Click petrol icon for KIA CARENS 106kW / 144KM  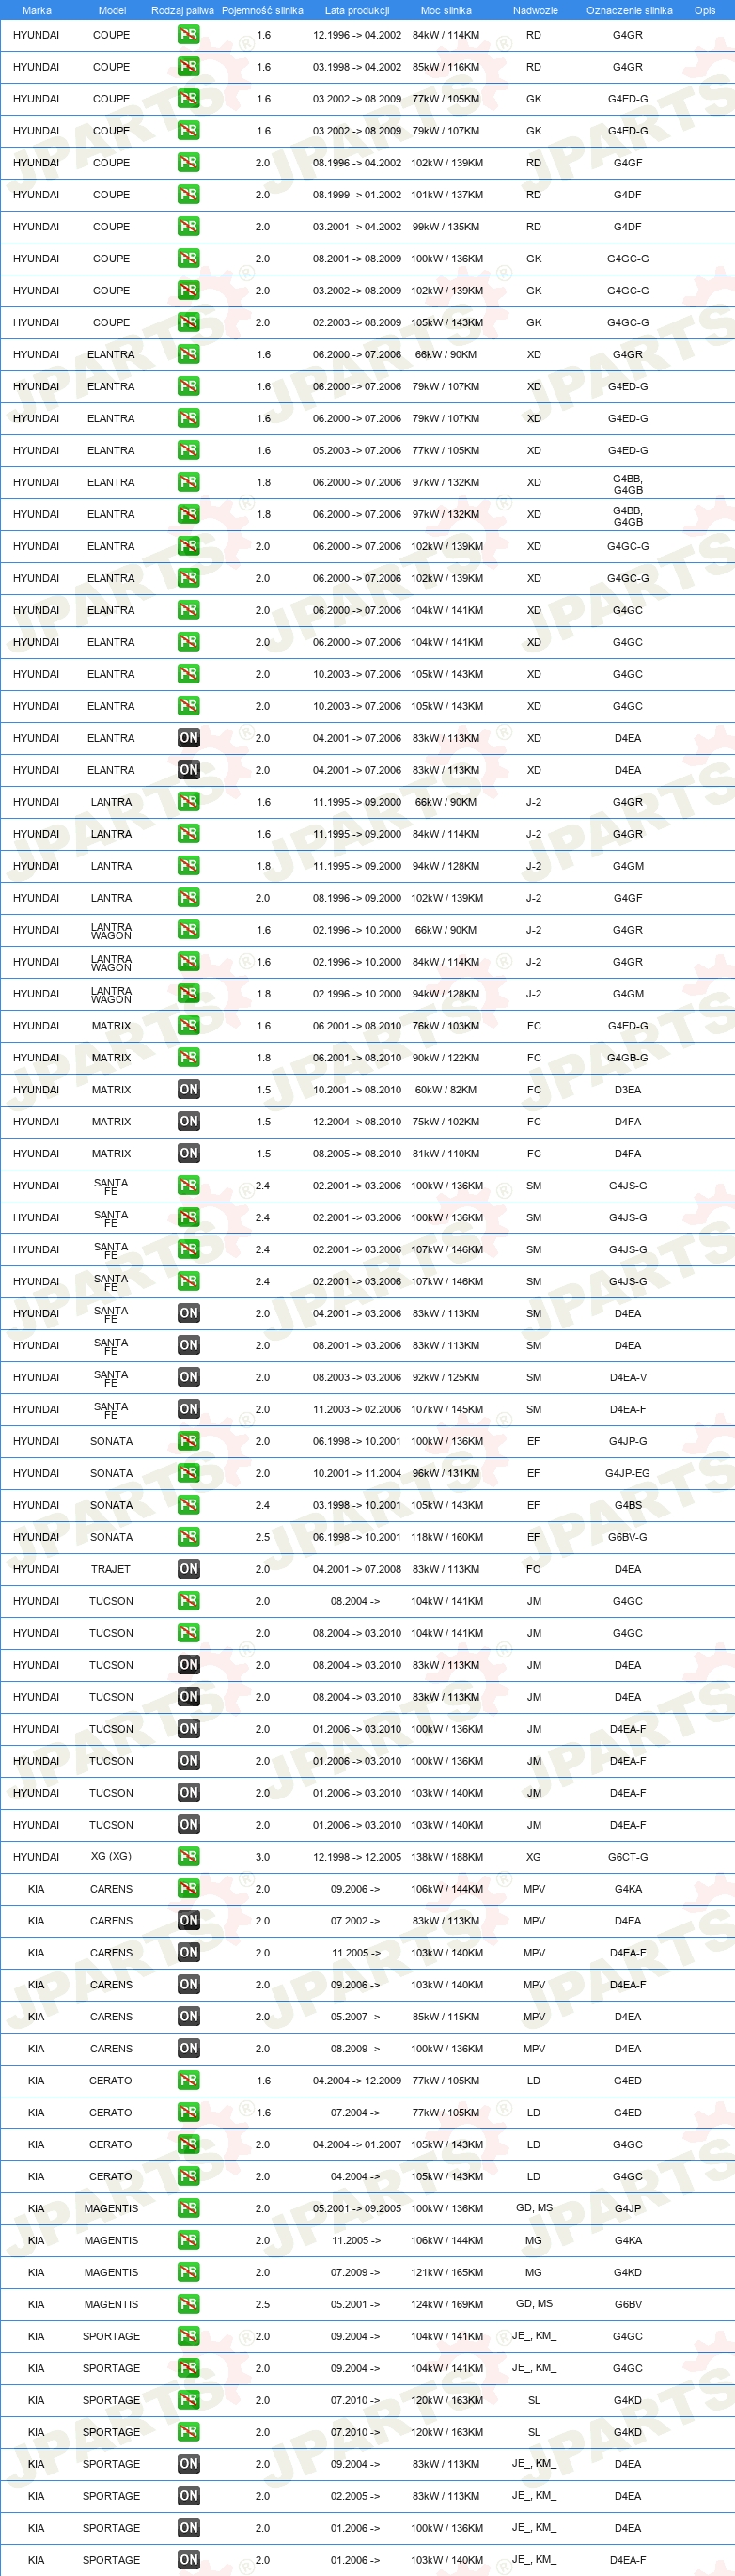188,1889
